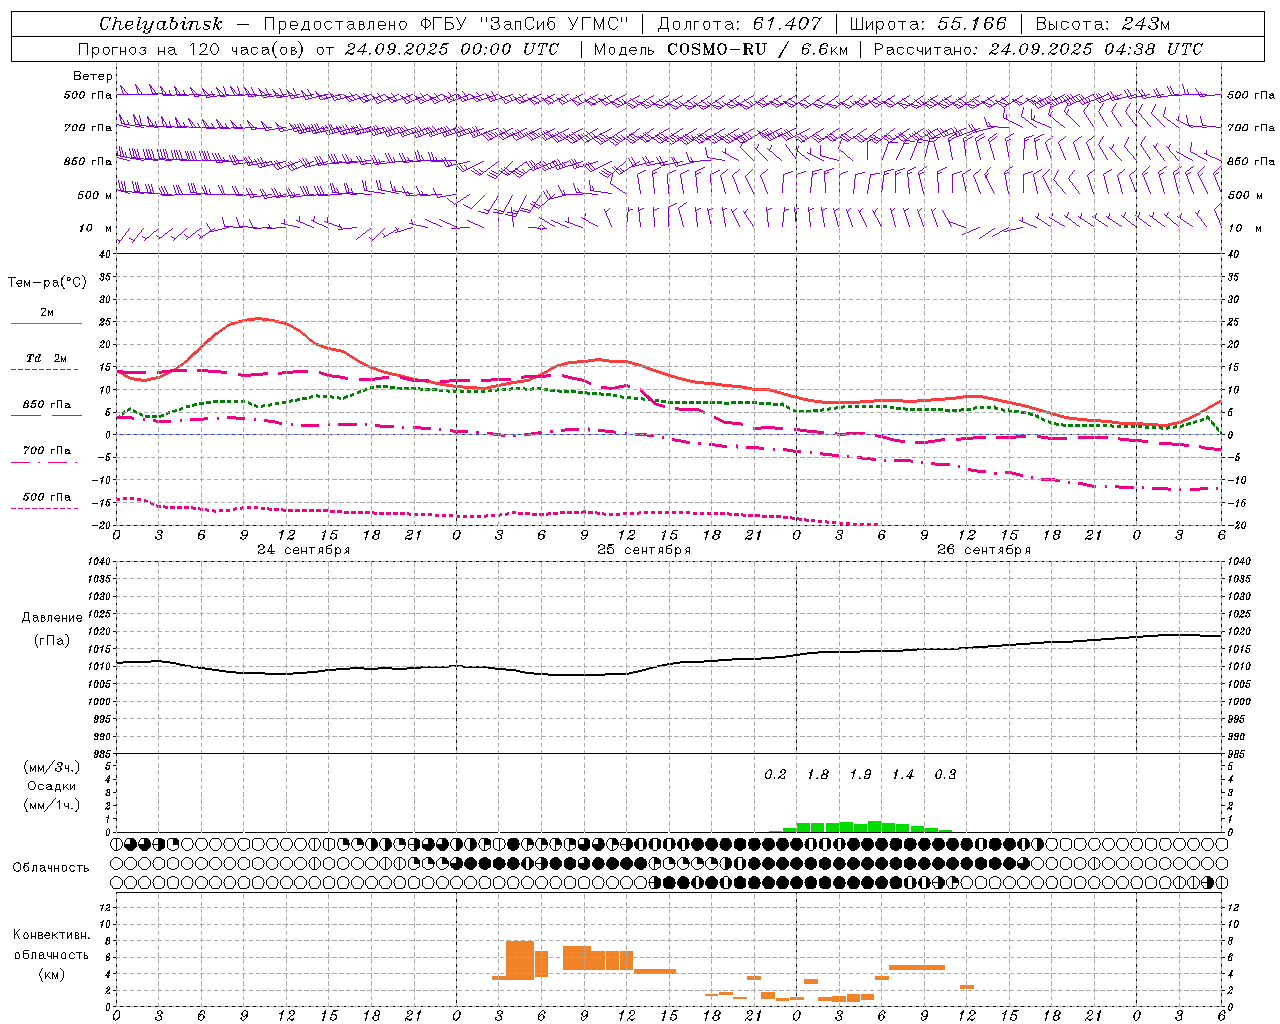Click the 'Td 2м' dew point legend entry
Screen dimensions: 1280x1024
(x=47, y=358)
